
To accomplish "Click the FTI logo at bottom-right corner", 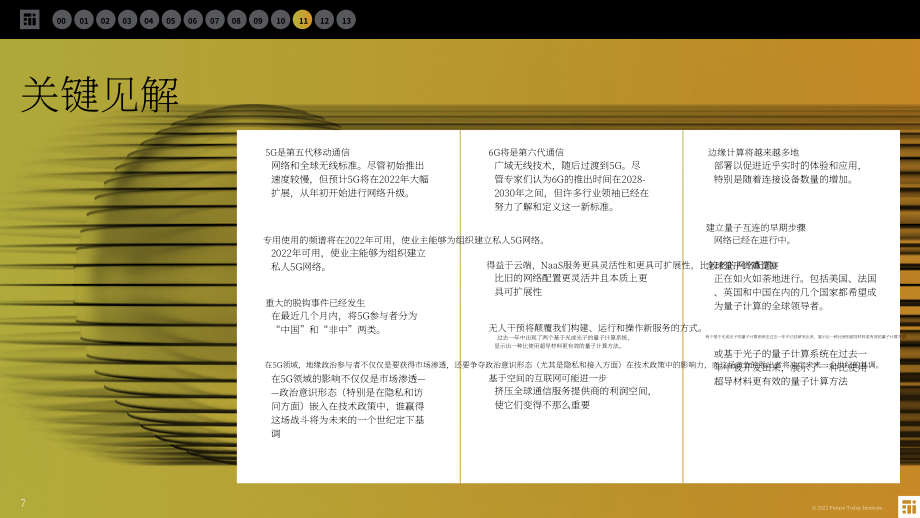I will pos(909,507).
